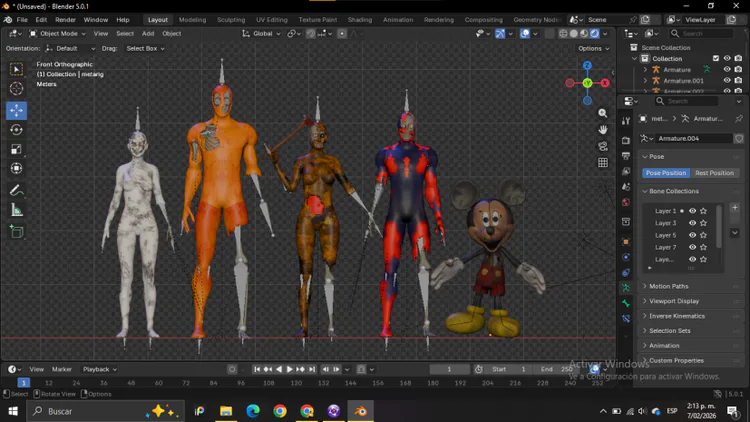Click the End frame value field
Image resolution: width=750 pixels, height=422 pixels.
click(556, 369)
